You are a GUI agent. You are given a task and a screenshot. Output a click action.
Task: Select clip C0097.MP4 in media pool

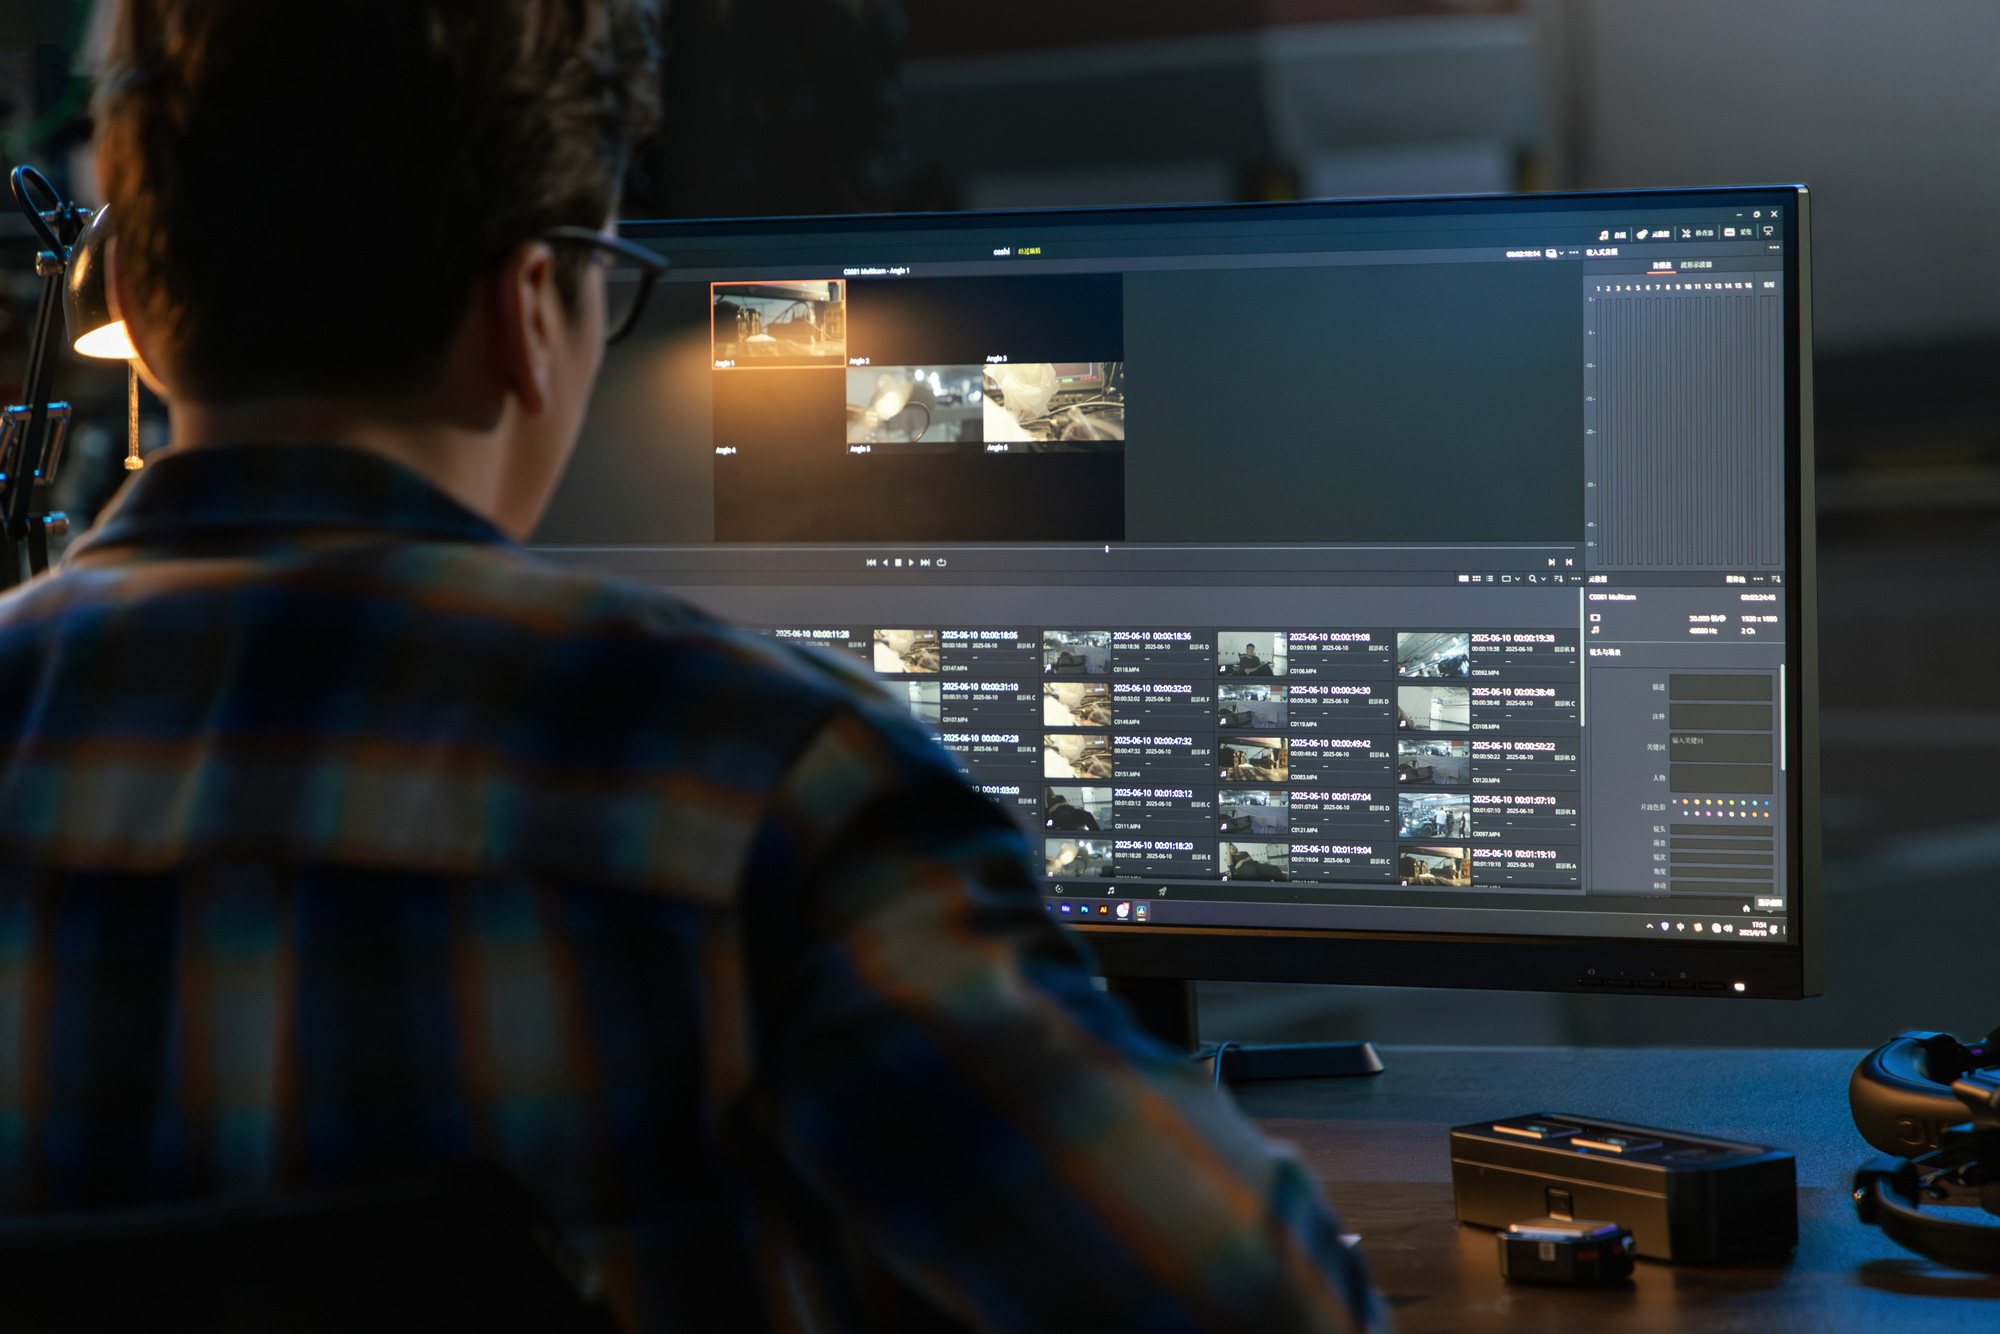click(x=1487, y=816)
